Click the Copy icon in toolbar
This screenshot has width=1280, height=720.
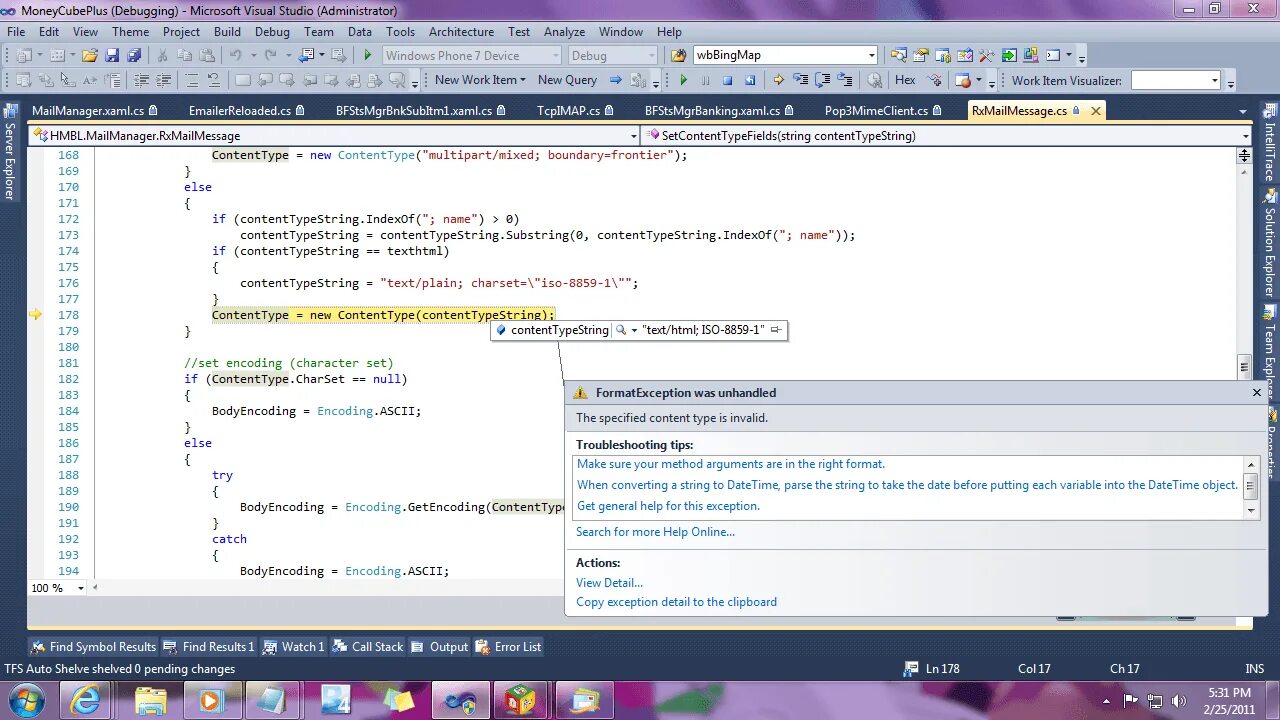[185, 55]
